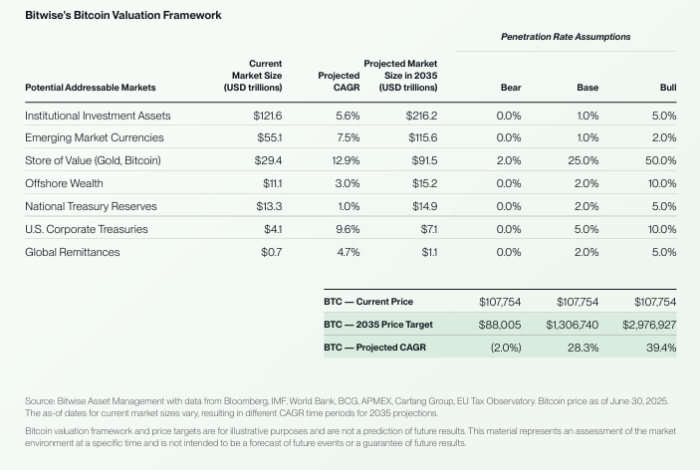Click the Offshore Wealth row label
This screenshot has height=470, width=700.
tap(64, 184)
